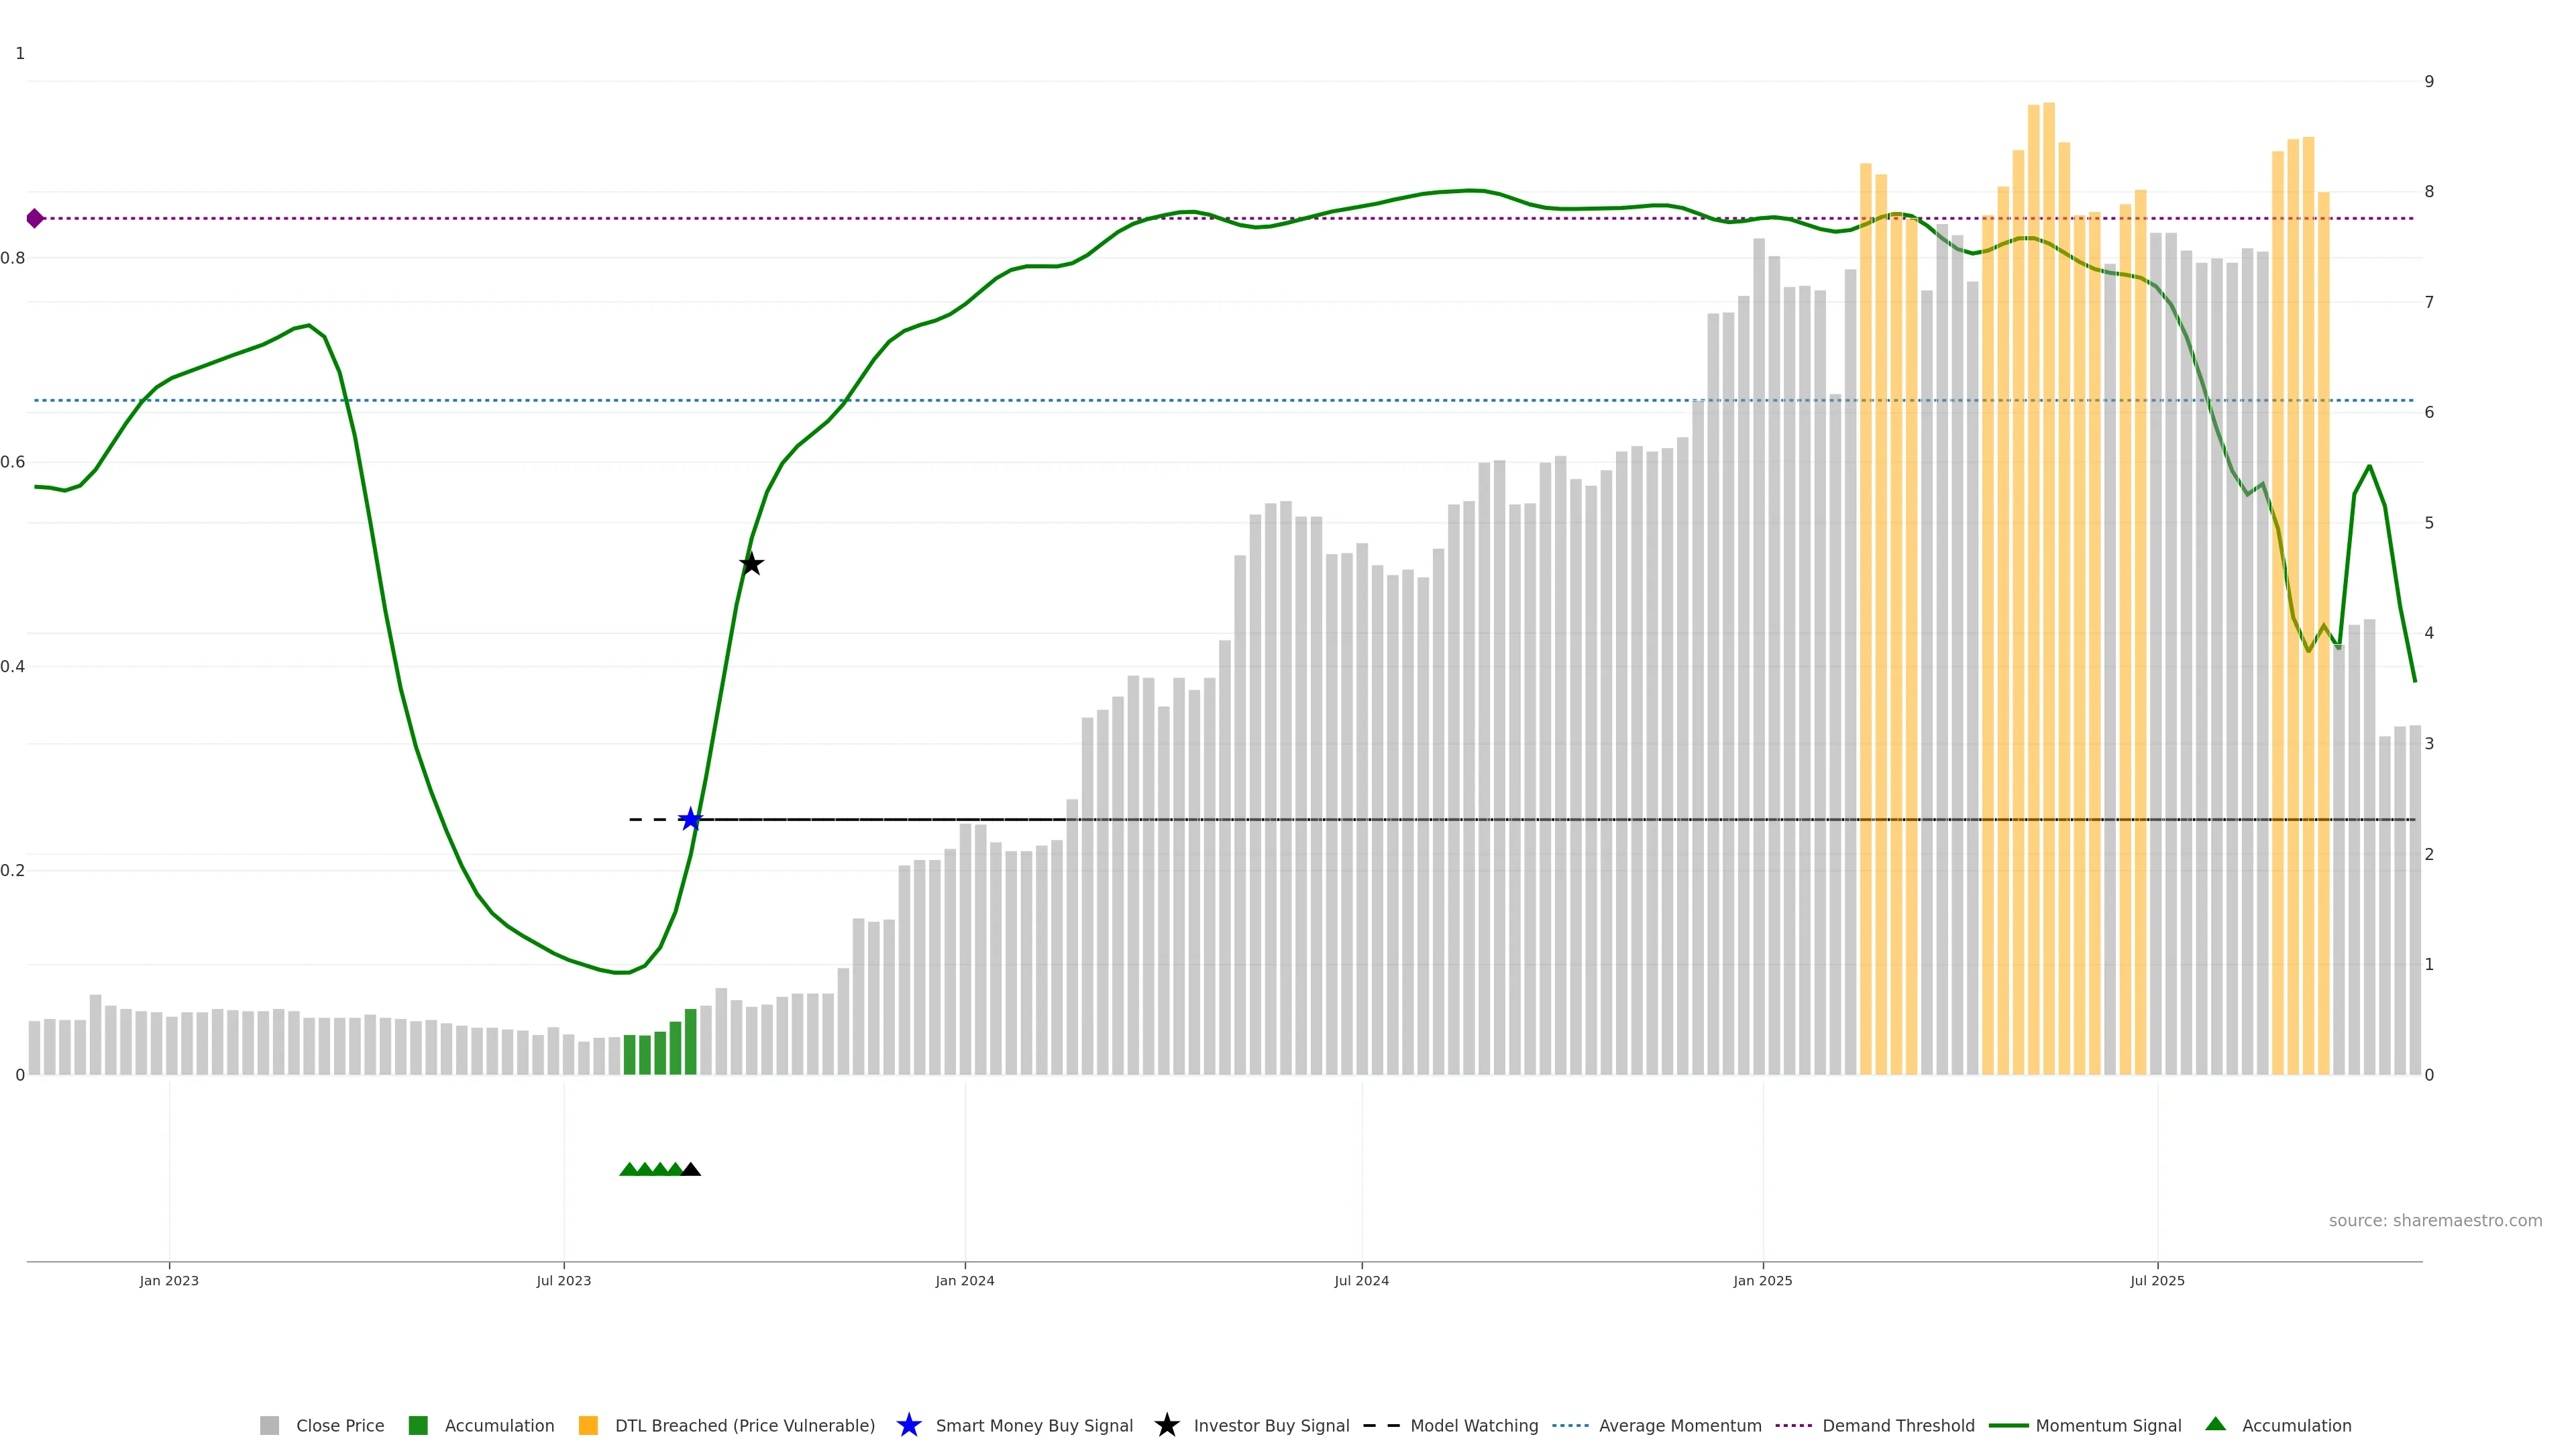Screen dimensions: 2576x1449
Task: Click green Accumulation square legend swatch
Action: click(418, 1426)
